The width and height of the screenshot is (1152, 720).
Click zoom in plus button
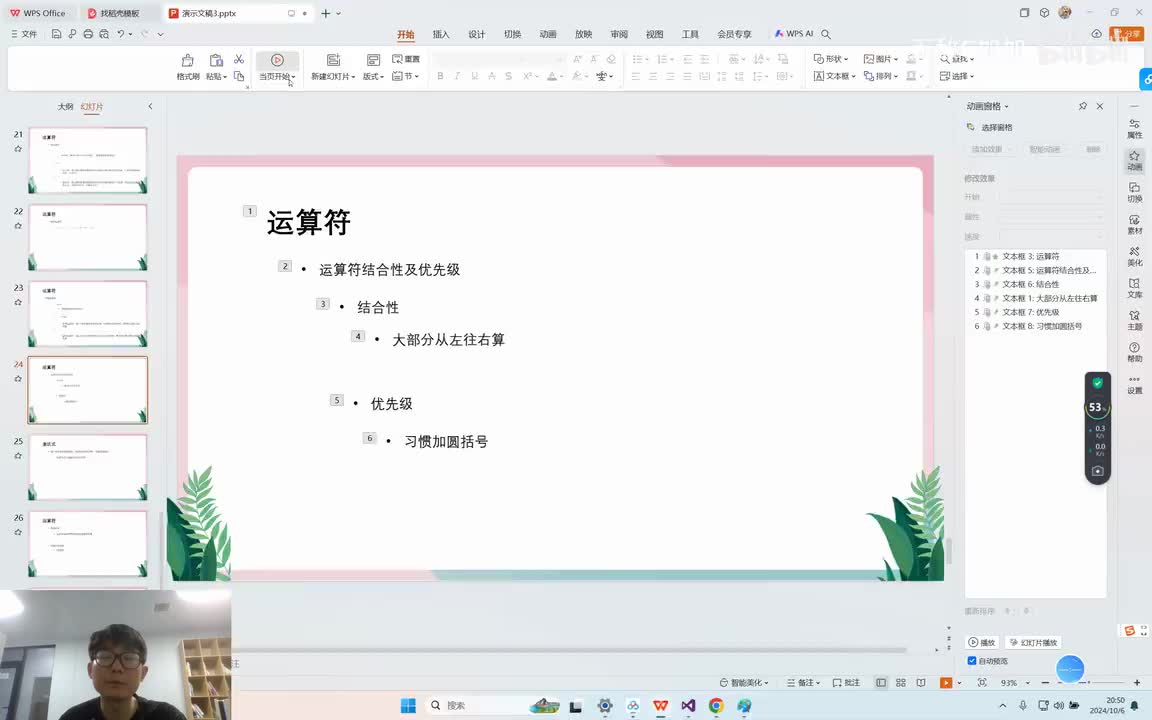click(x=1137, y=683)
